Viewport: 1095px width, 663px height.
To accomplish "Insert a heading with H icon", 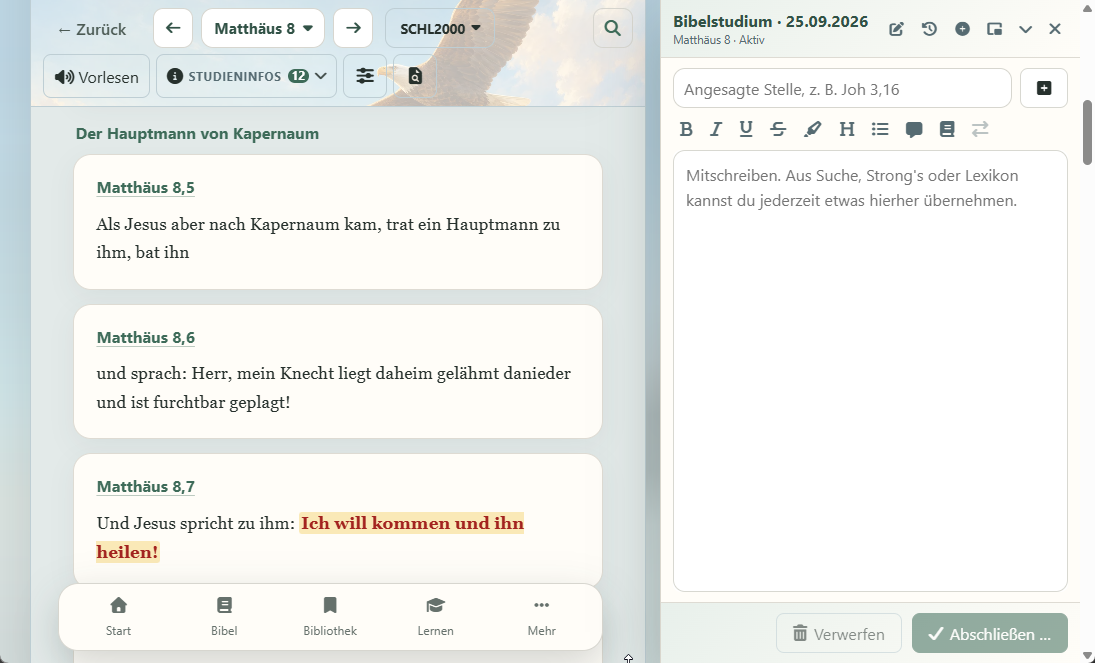I will (846, 129).
